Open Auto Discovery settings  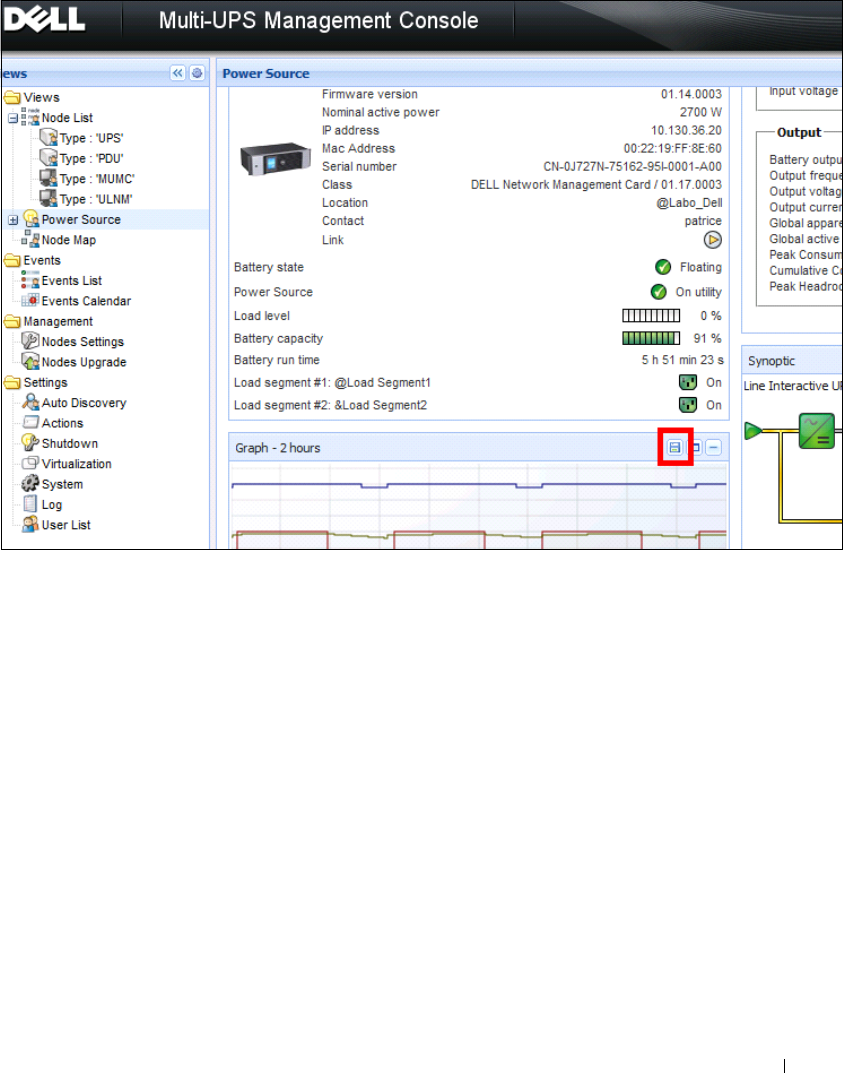click(83, 403)
